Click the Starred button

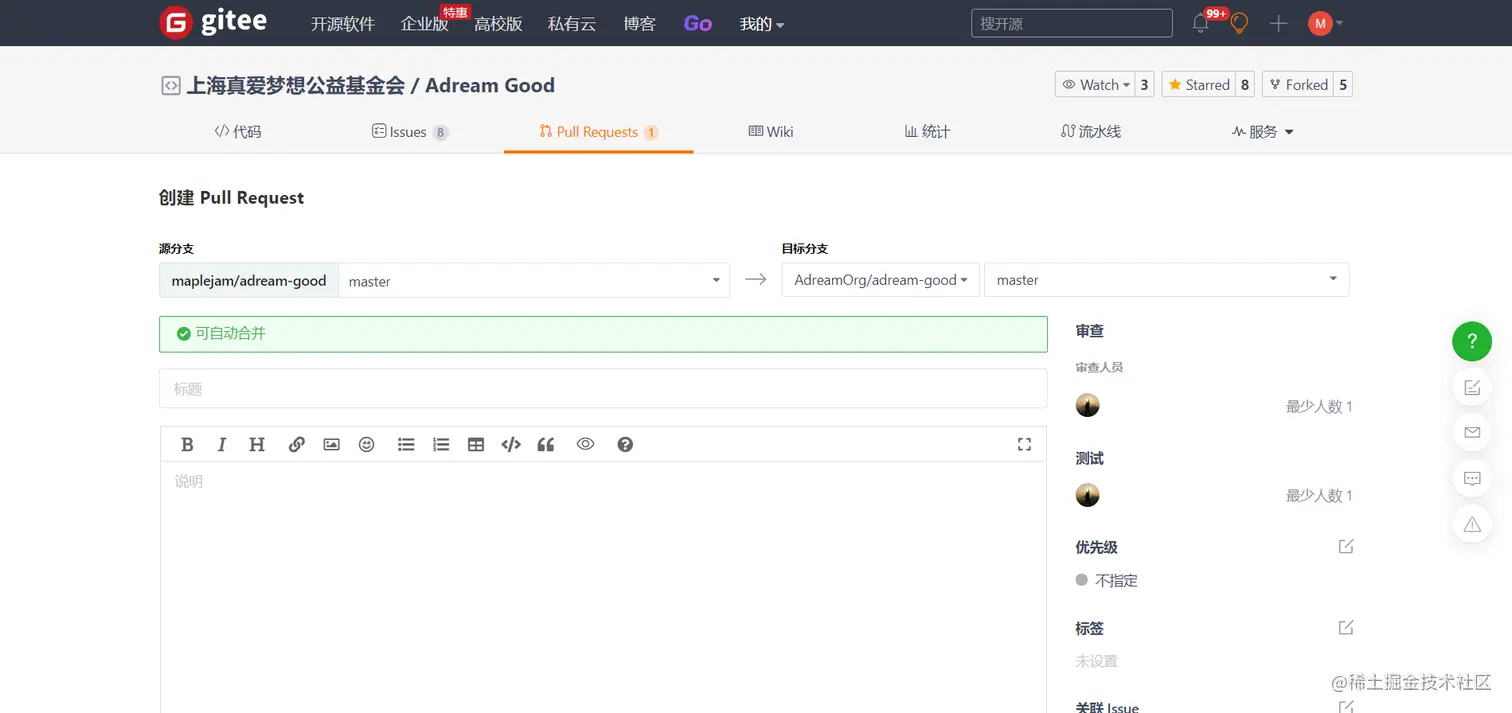1199,85
